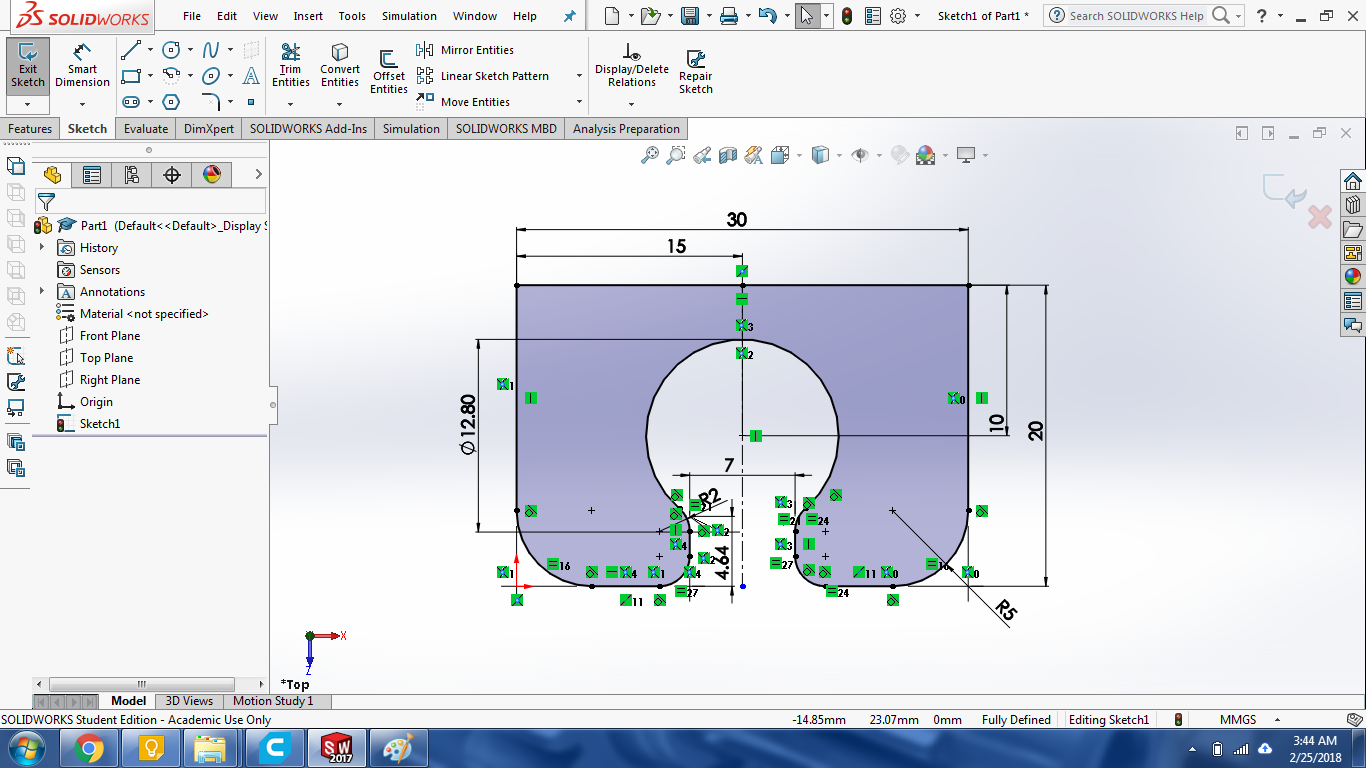Image resolution: width=1366 pixels, height=768 pixels.
Task: Expand the History tree node
Action: pos(42,247)
